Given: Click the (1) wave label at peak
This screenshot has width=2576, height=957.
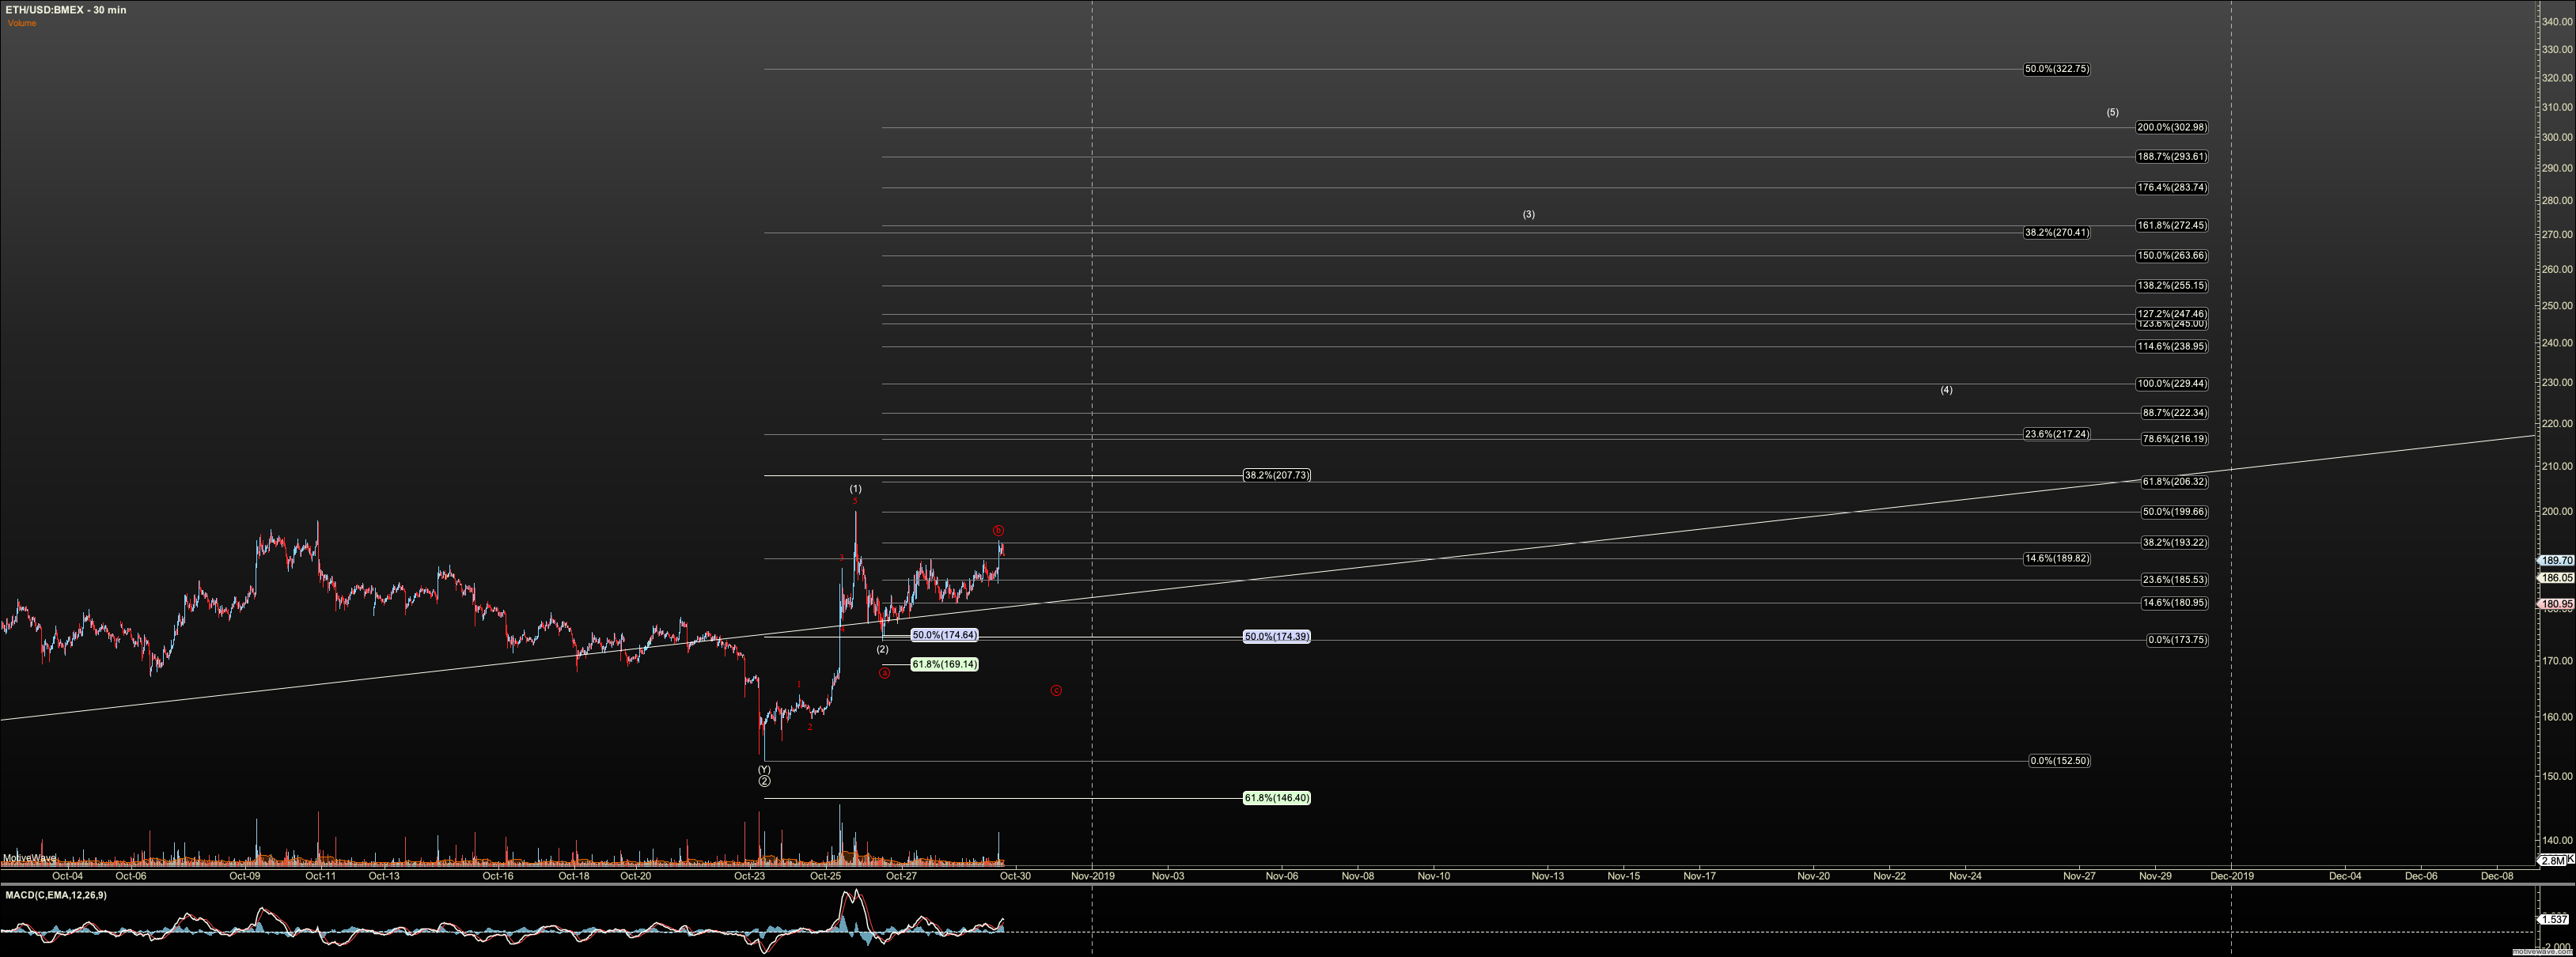Looking at the screenshot, I should (855, 489).
